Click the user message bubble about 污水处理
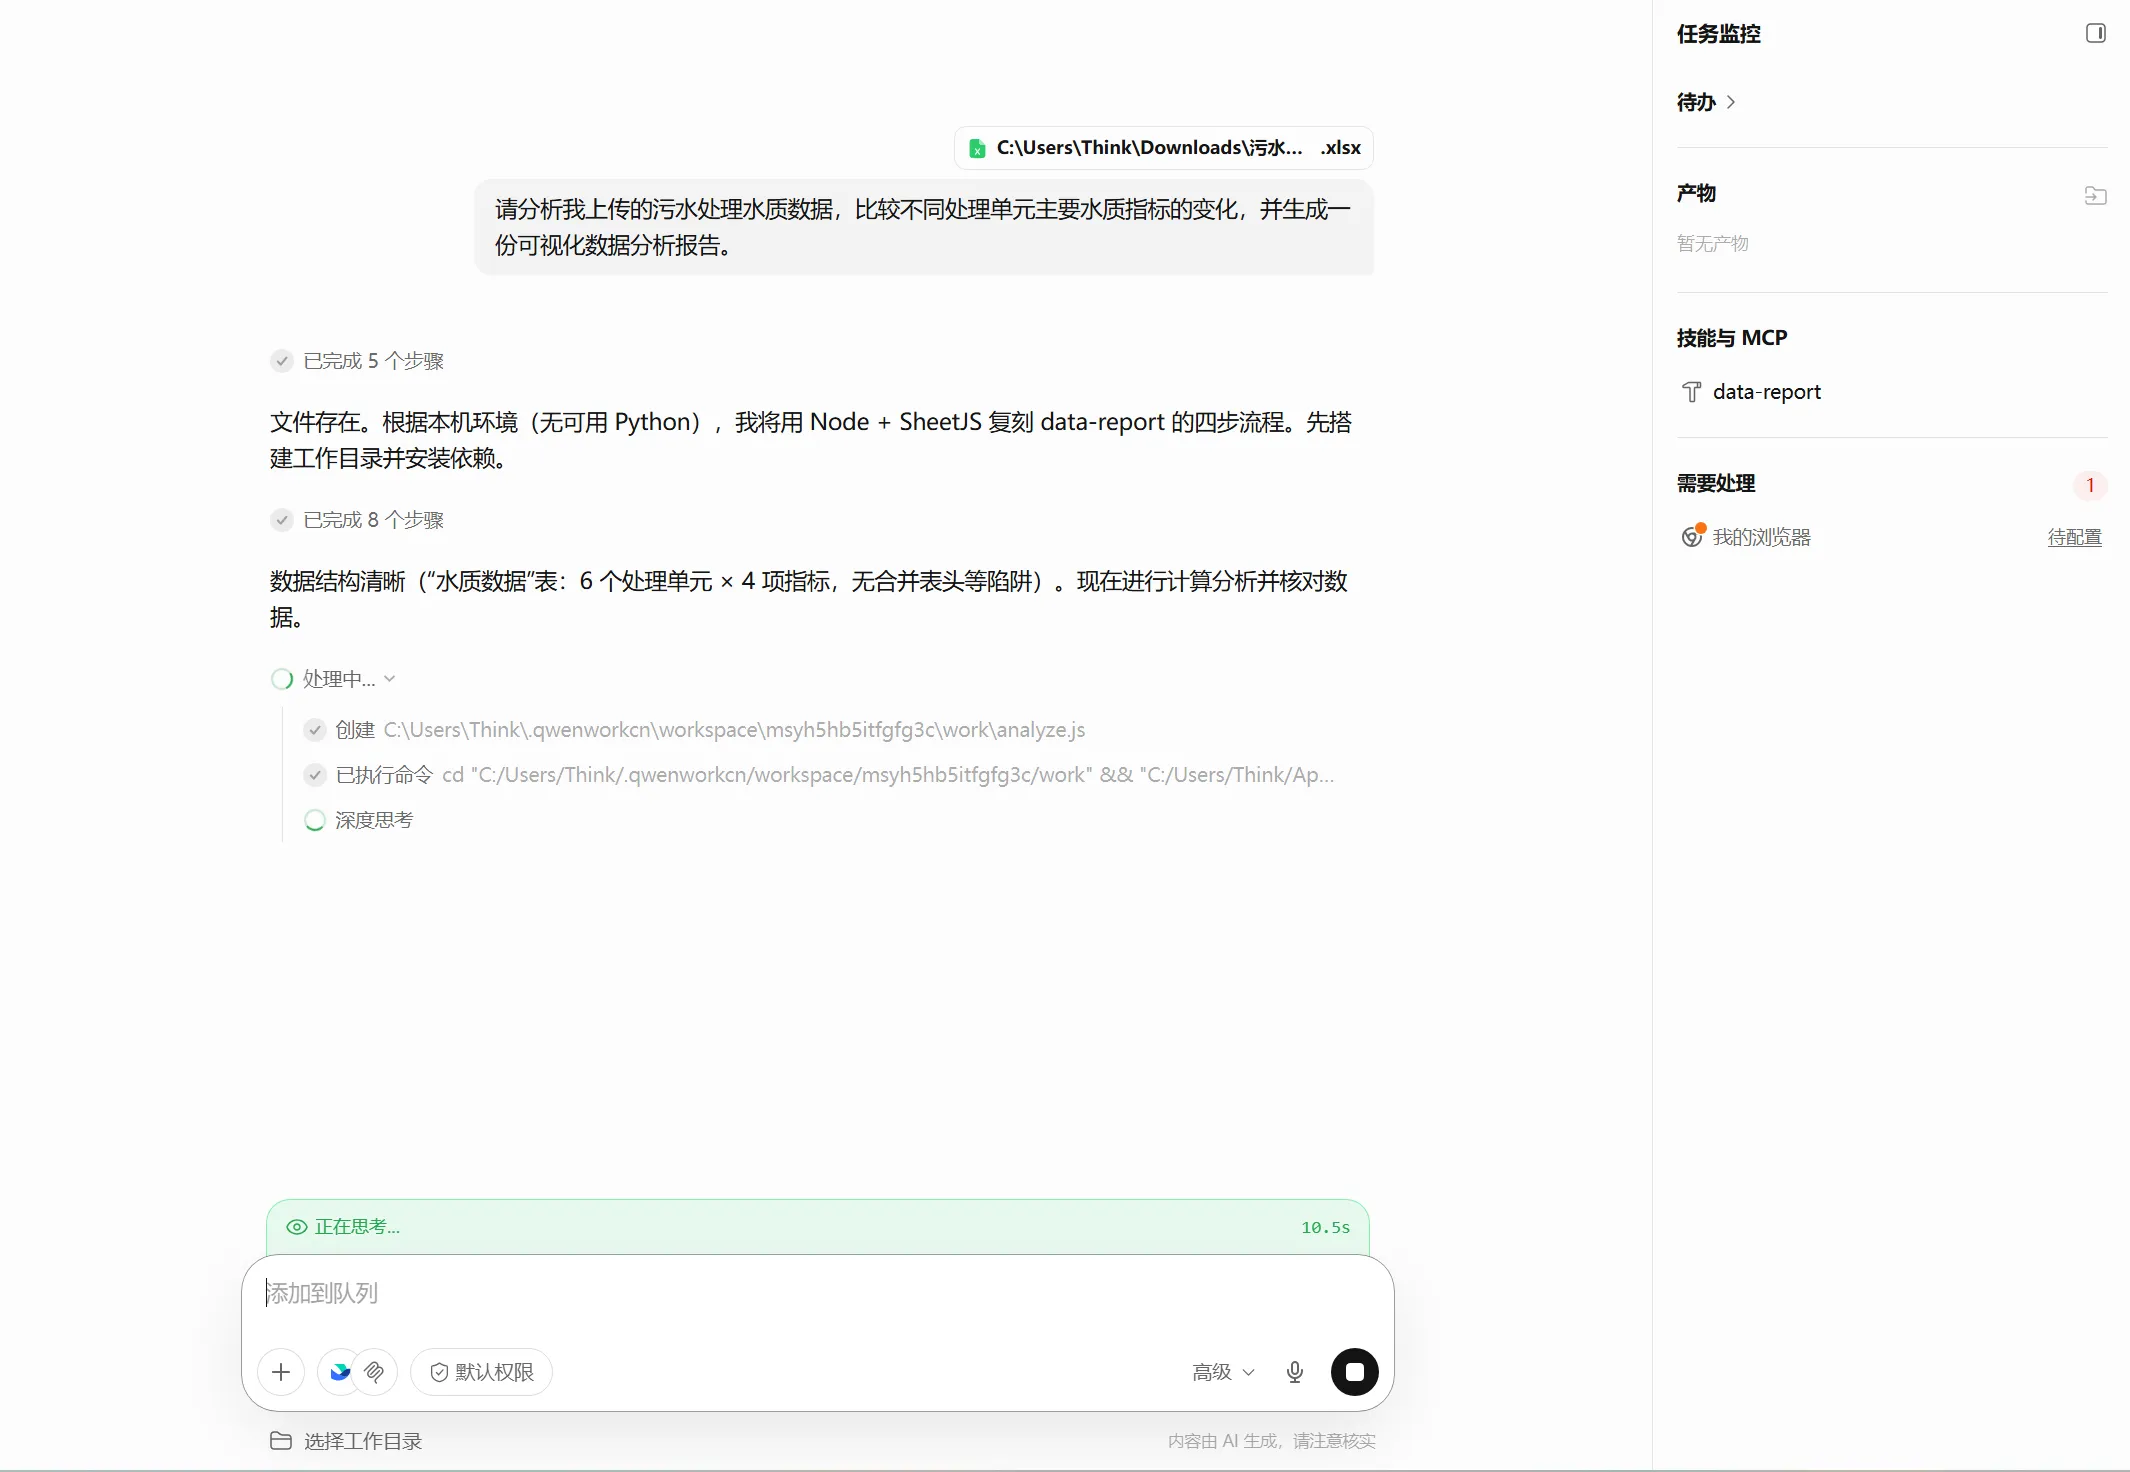This screenshot has height=1472, width=2130. pyautogui.click(x=924, y=227)
